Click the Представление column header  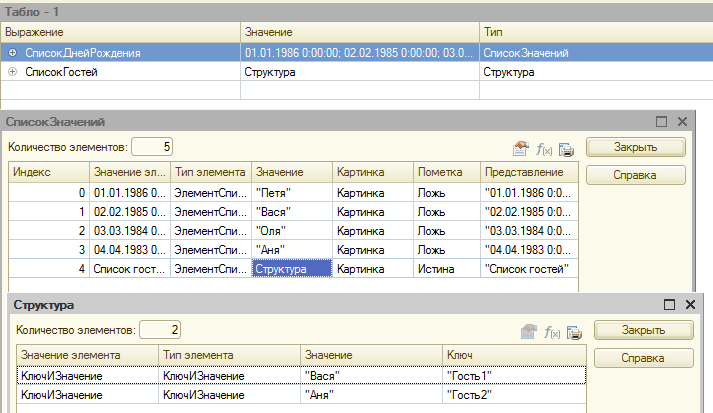tap(529, 172)
